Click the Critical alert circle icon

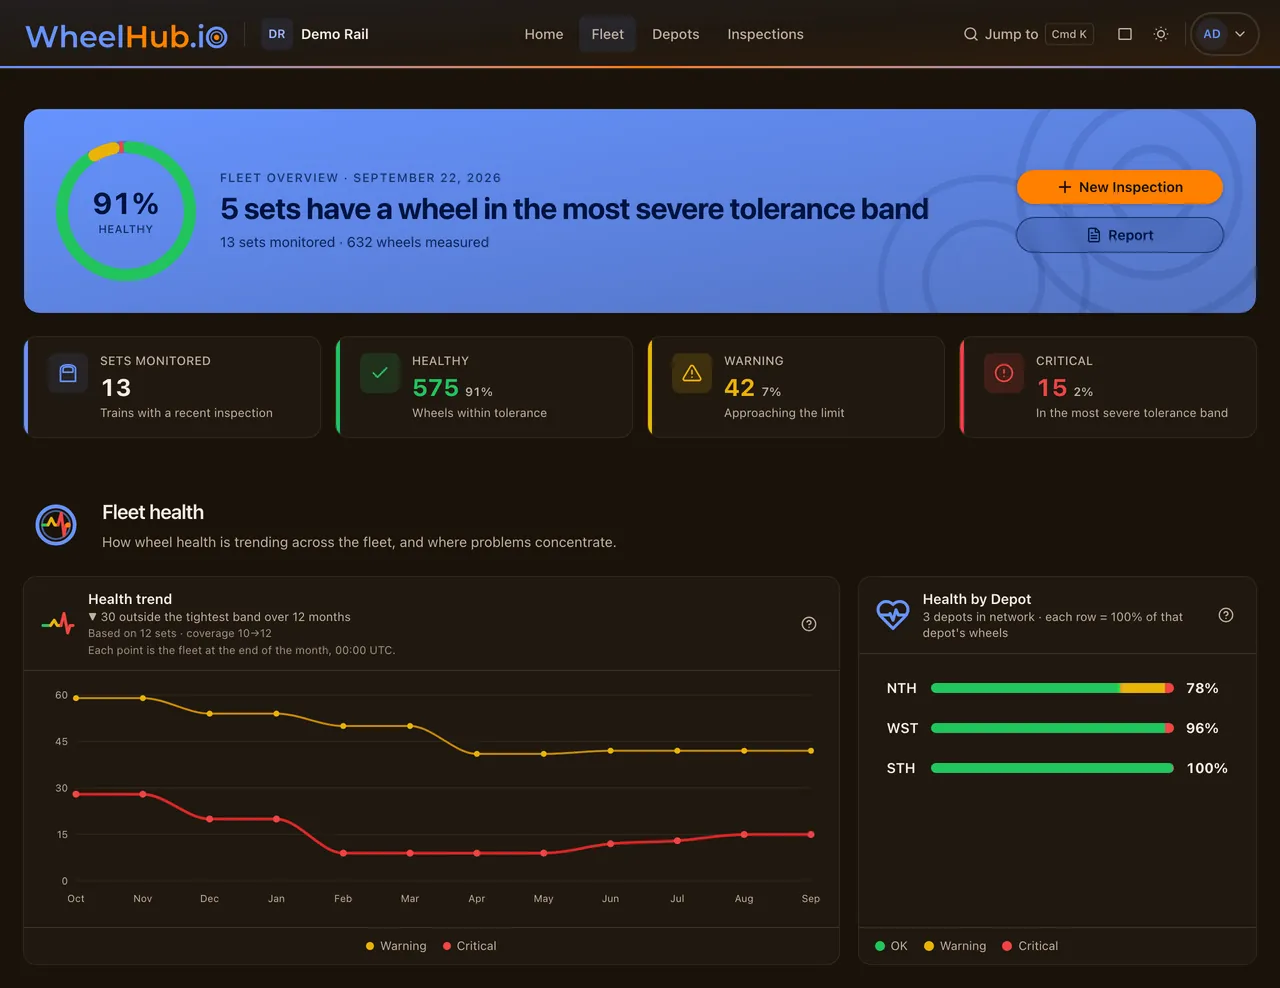[x=1004, y=373]
